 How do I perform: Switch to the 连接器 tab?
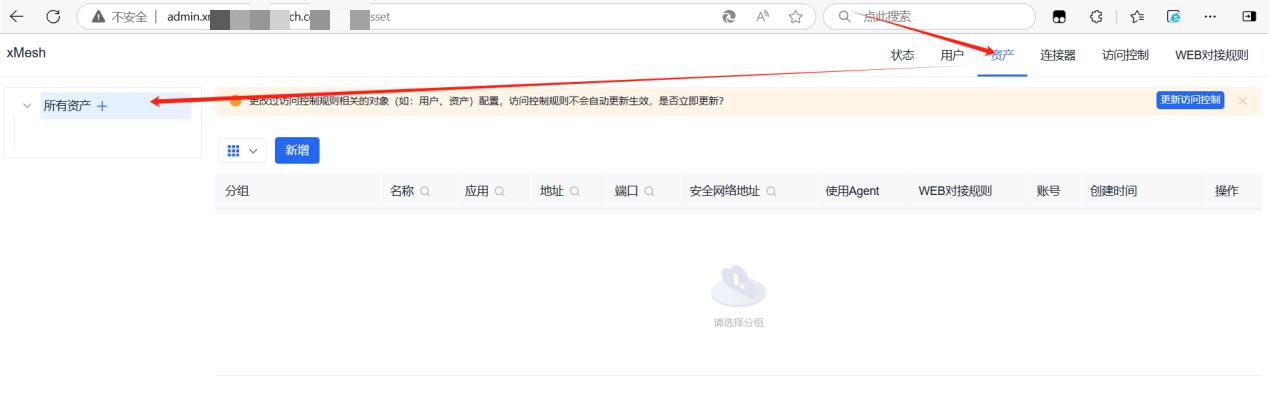1058,56
